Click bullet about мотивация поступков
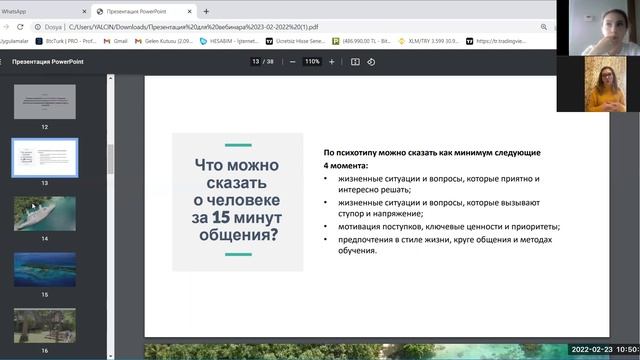640x360 pixels. pyautogui.click(x=449, y=227)
